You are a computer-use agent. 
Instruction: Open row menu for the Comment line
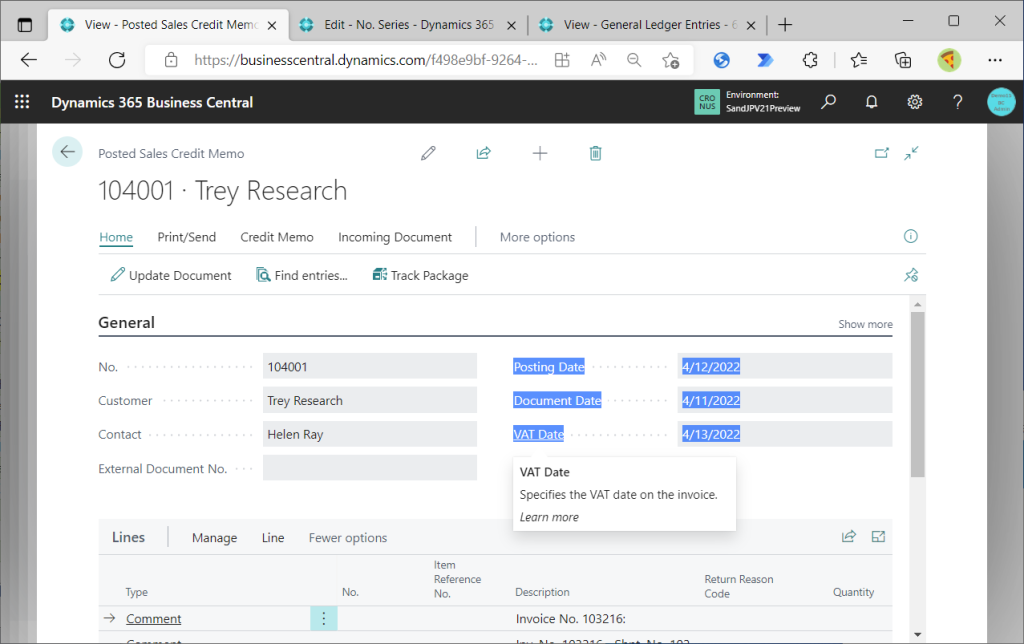(323, 618)
